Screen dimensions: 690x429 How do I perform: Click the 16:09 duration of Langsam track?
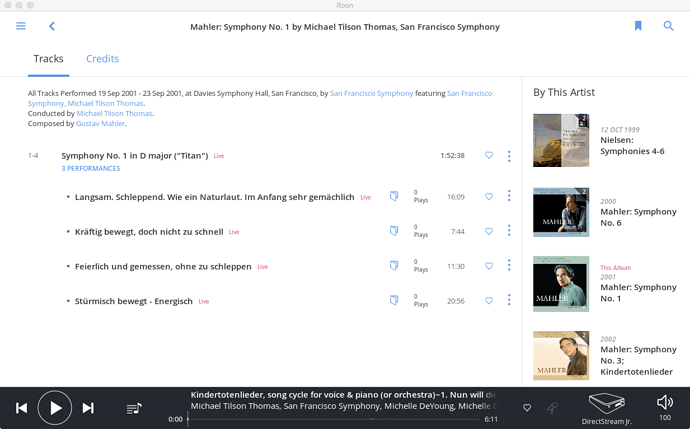pyautogui.click(x=456, y=197)
